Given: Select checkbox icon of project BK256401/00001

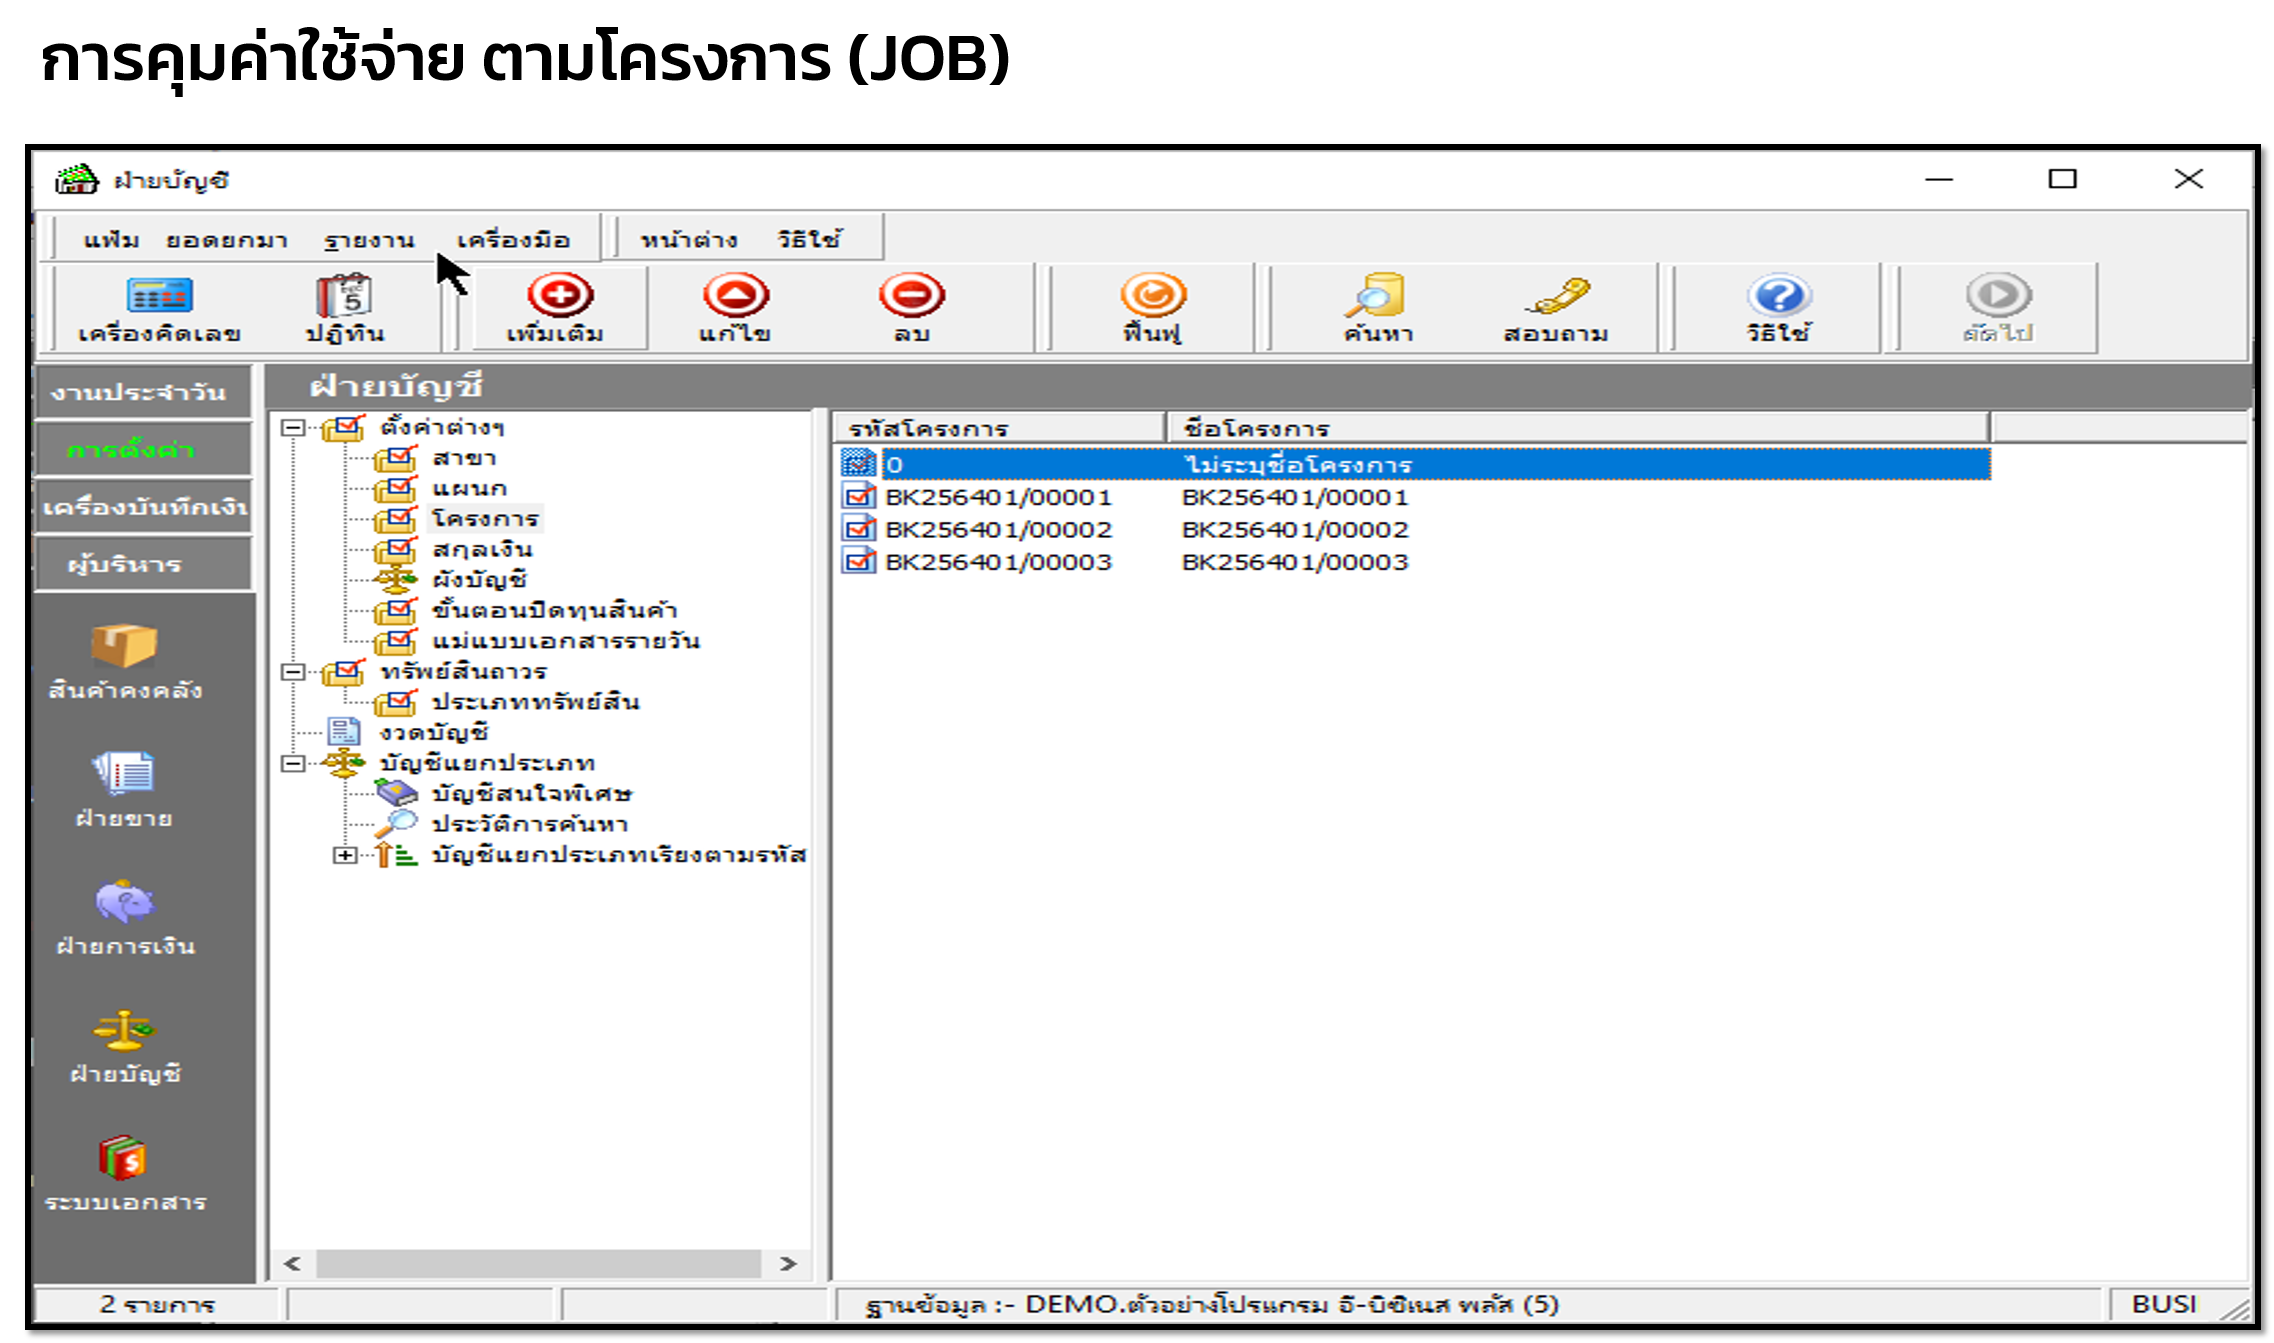Looking at the screenshot, I should 858,497.
